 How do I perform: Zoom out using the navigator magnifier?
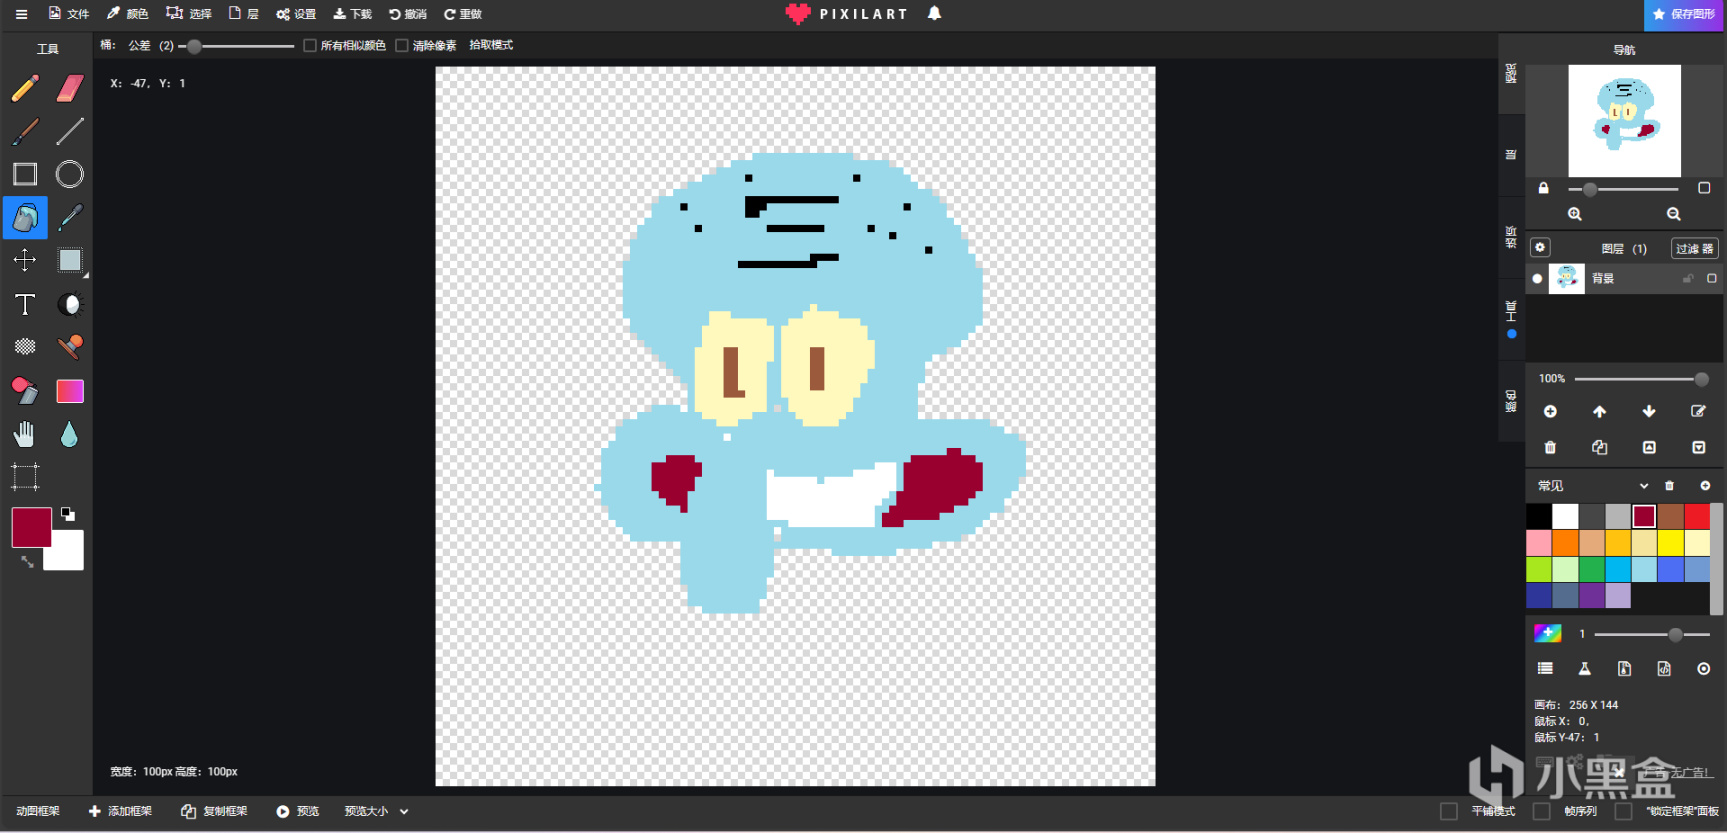[x=1674, y=214]
